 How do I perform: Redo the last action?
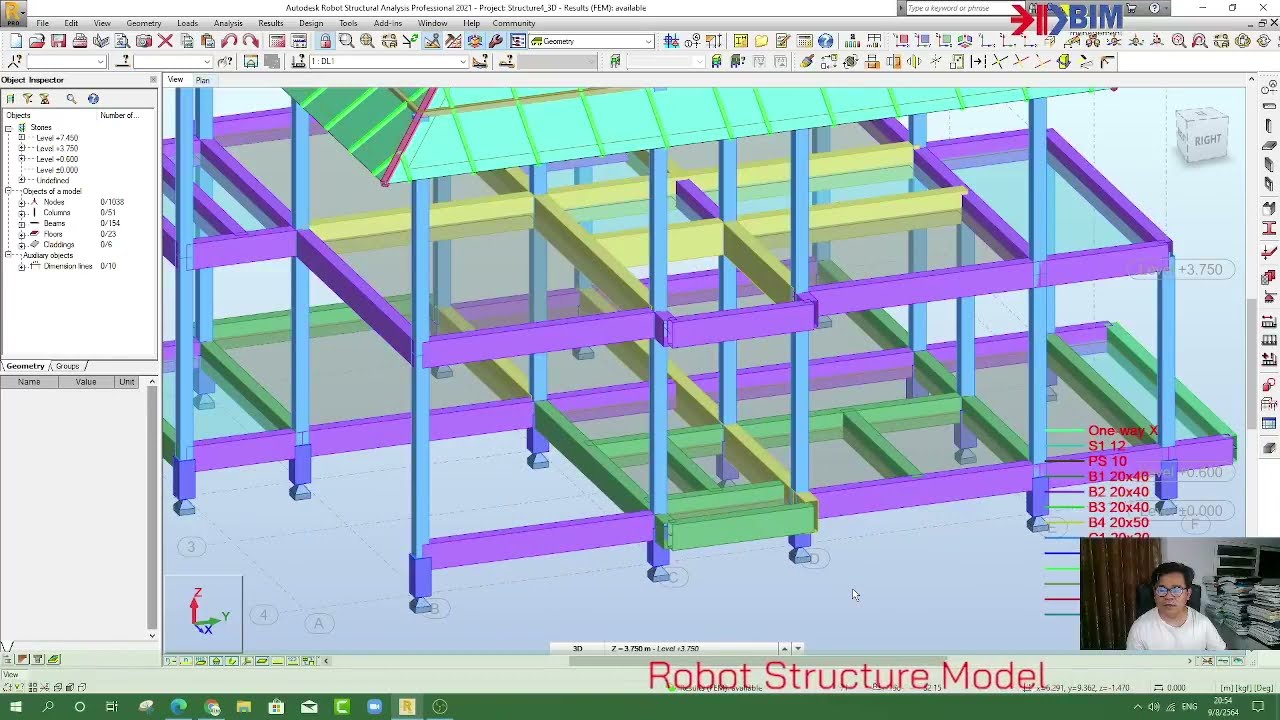pos(250,41)
